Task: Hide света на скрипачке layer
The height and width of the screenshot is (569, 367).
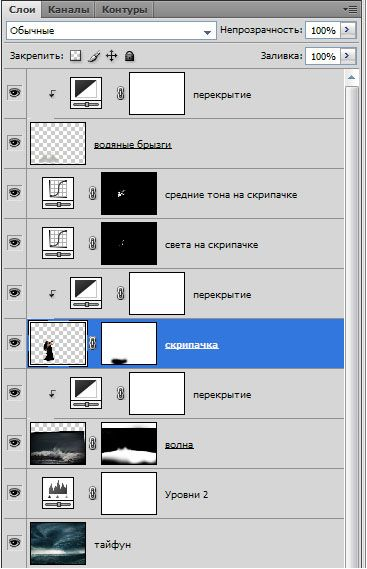Action: tap(15, 242)
